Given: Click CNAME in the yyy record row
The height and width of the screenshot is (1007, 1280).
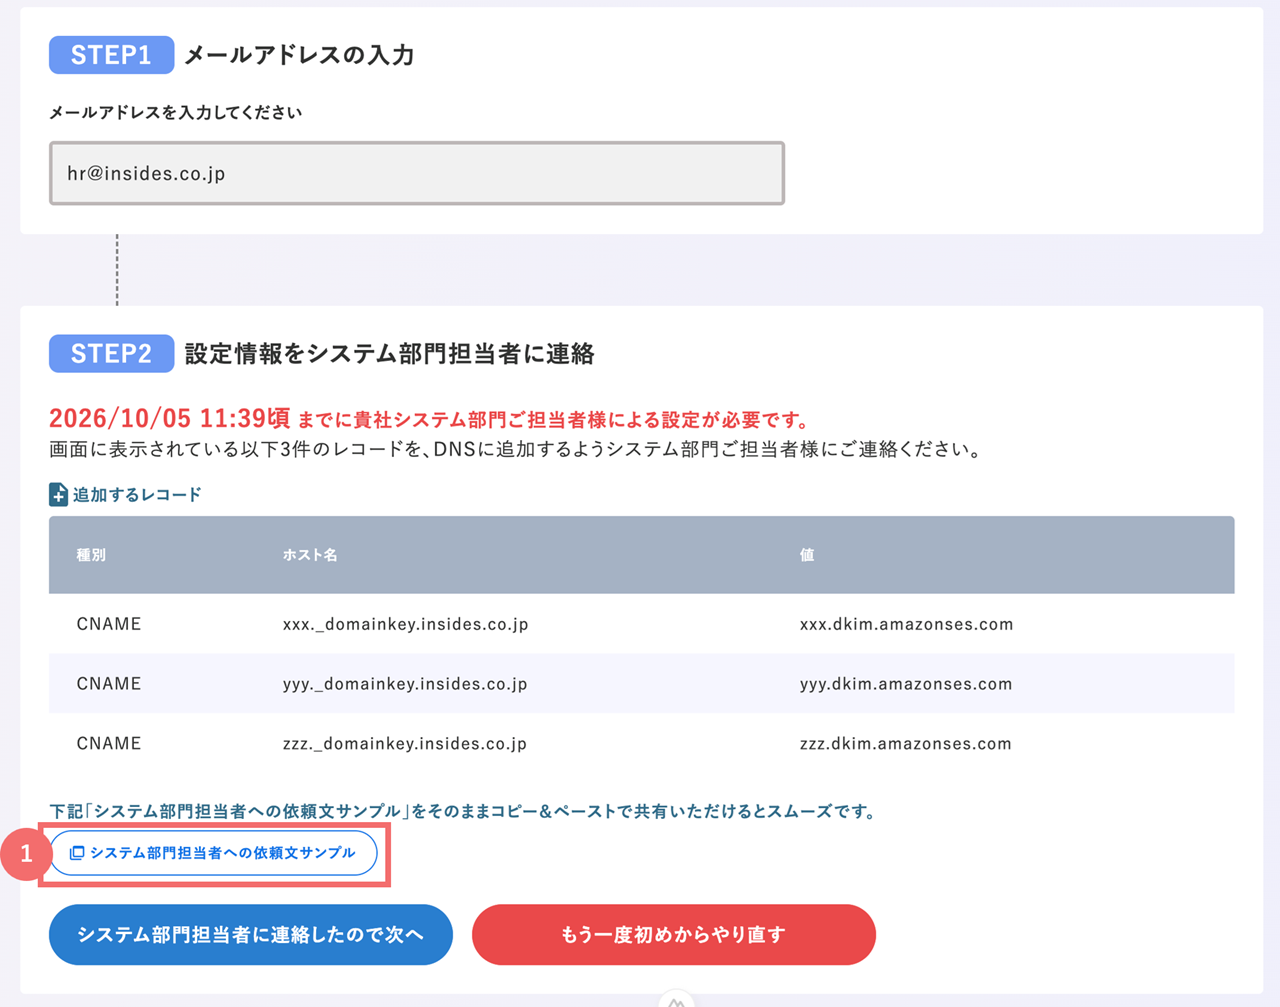Looking at the screenshot, I should (109, 684).
